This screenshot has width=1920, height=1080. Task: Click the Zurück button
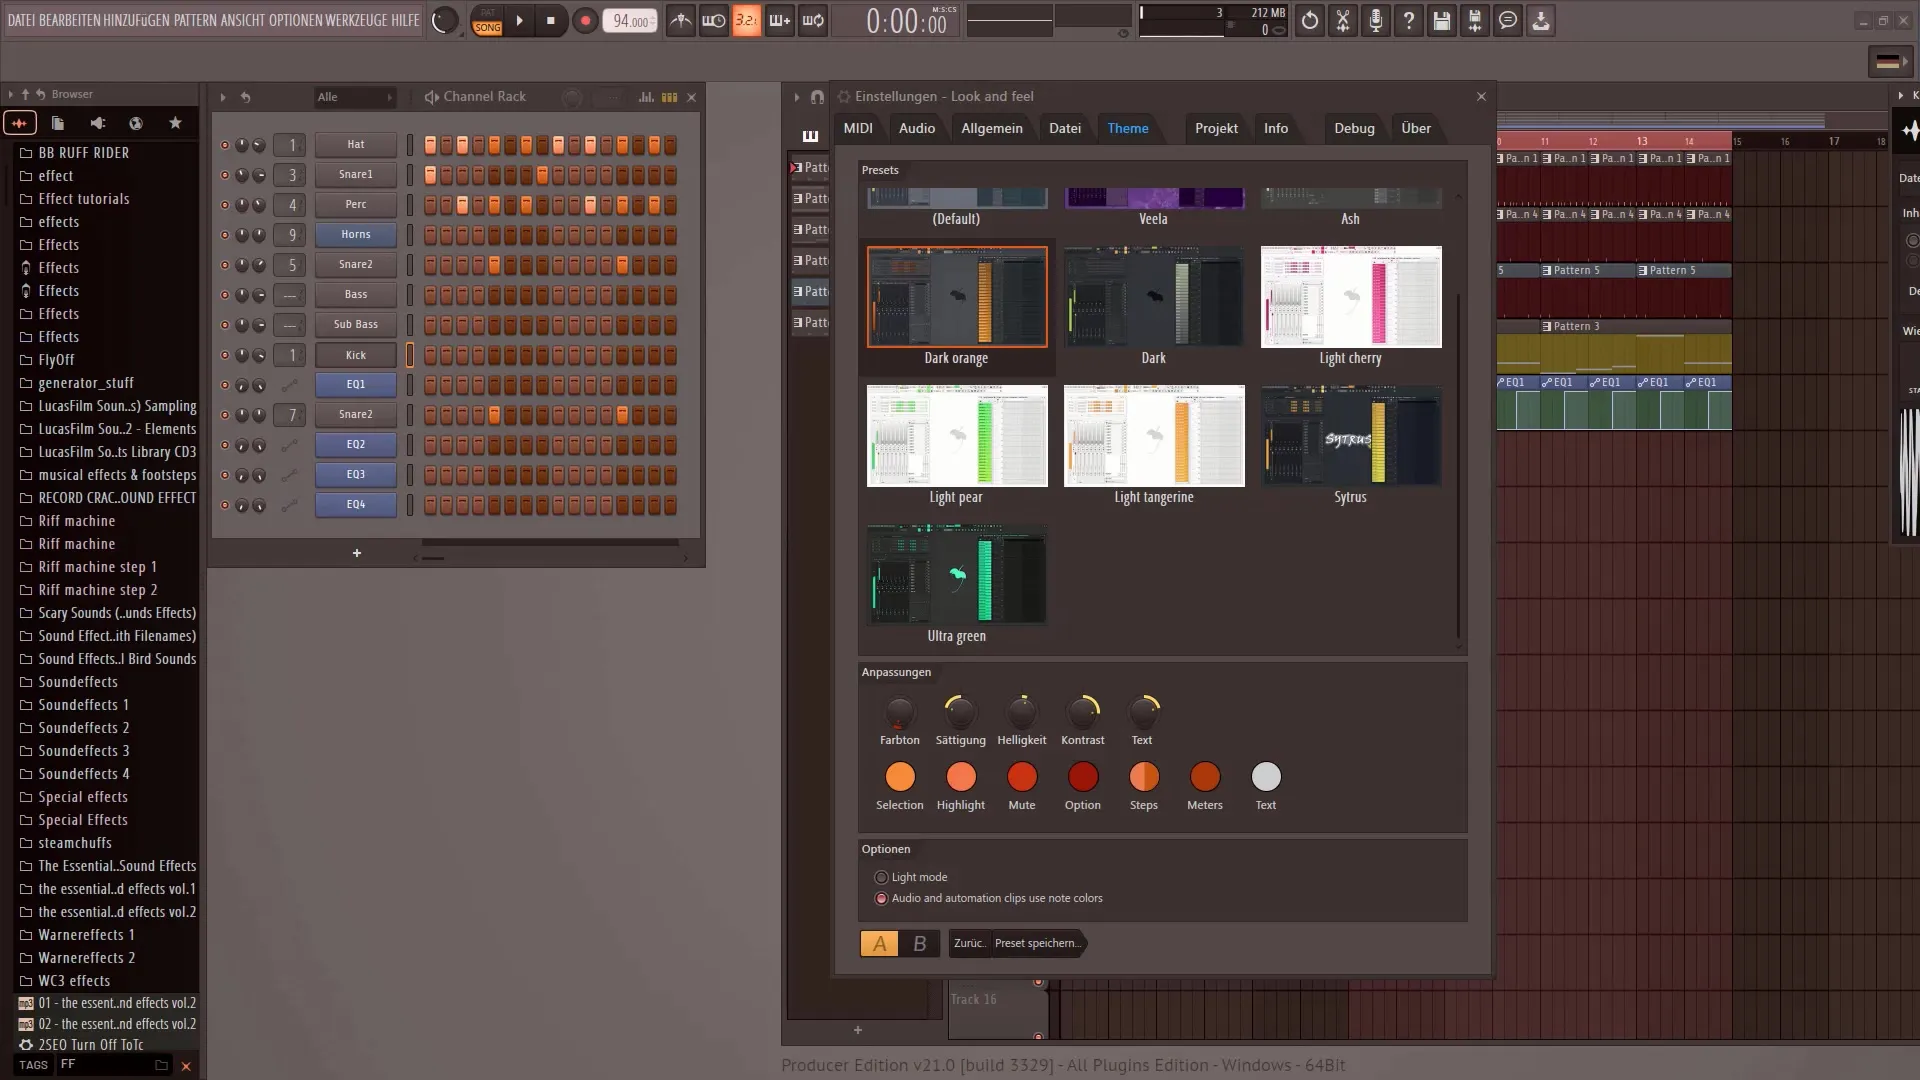pos(967,943)
